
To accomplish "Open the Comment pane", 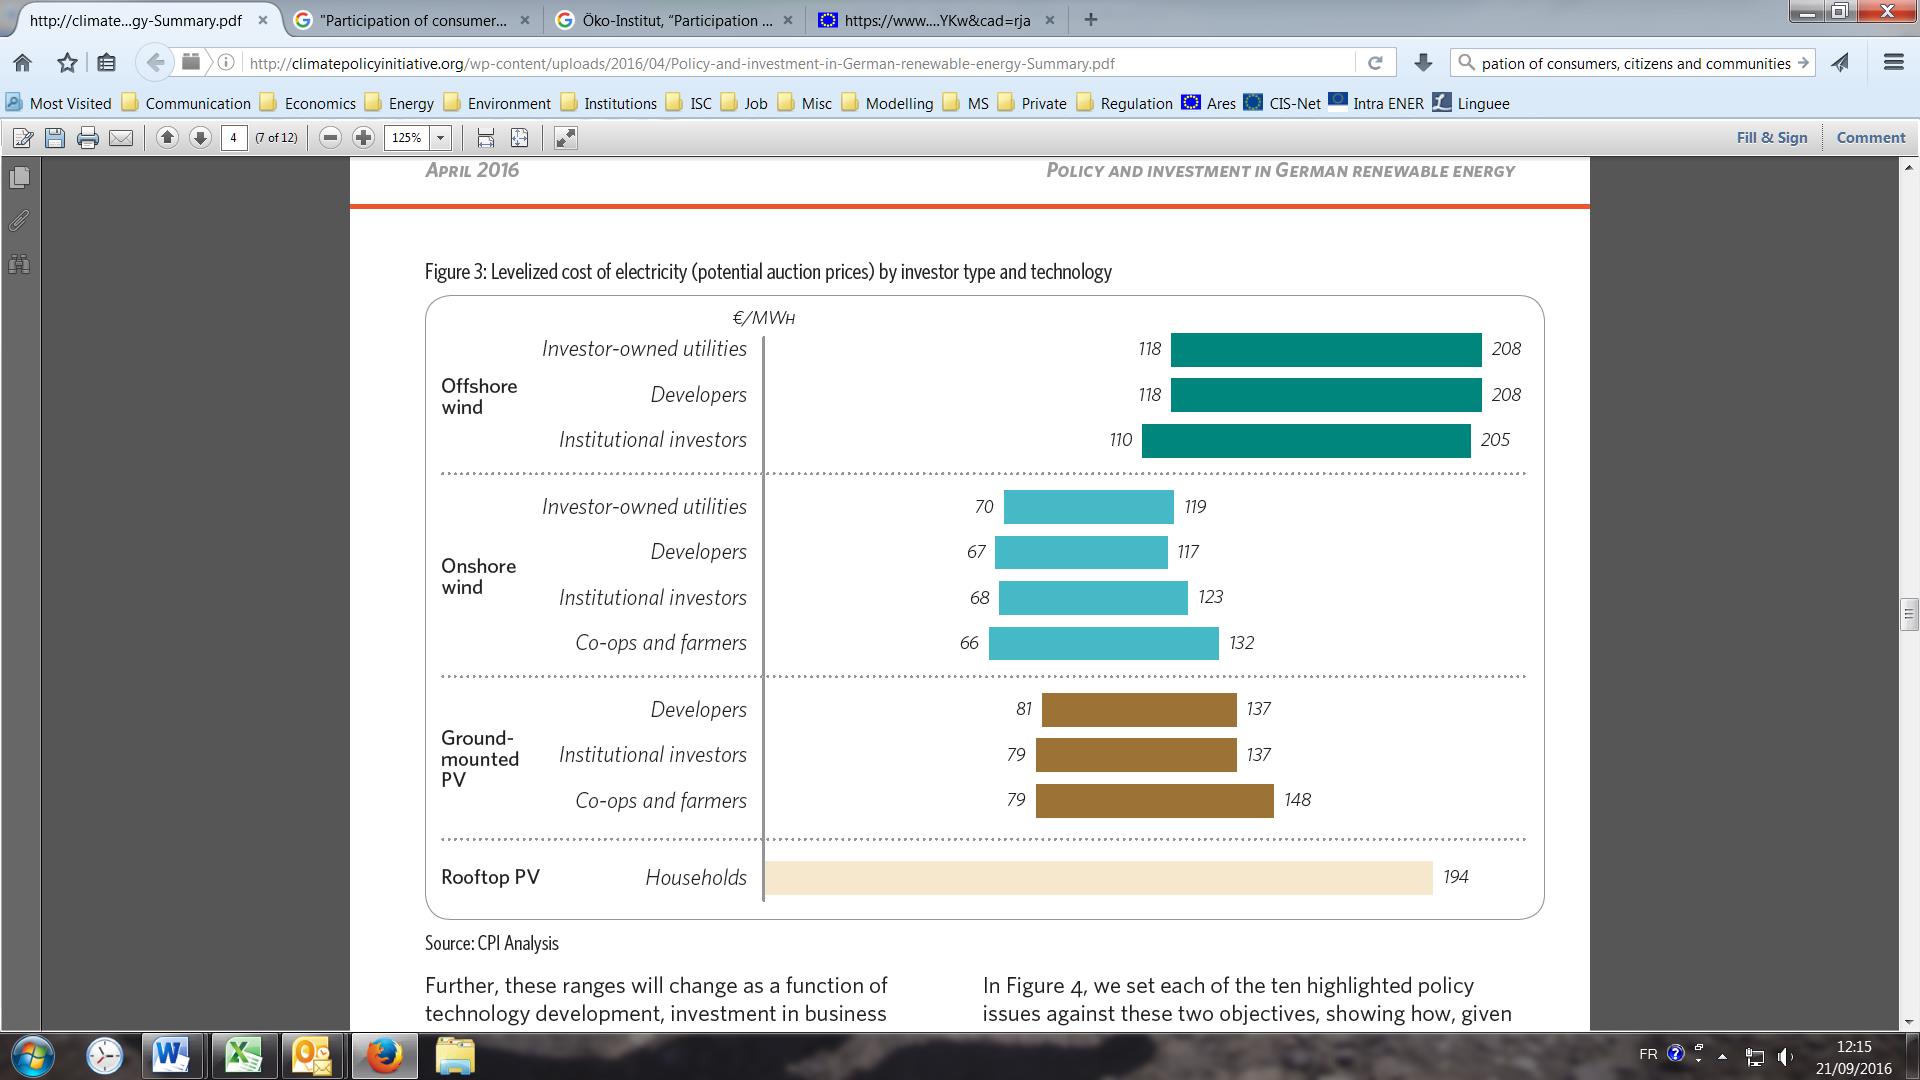I will click(1870, 138).
